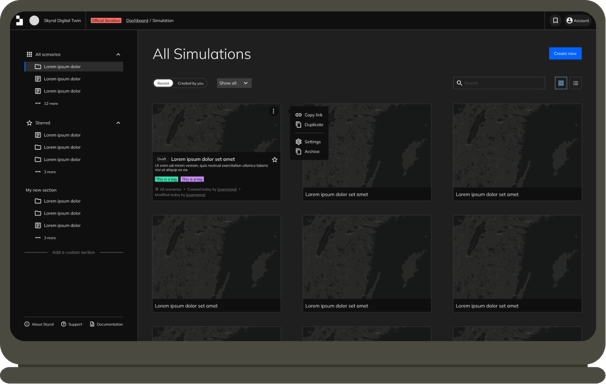The image size is (606, 384).
Task: Click the Lorem ipsum dolor set amet Draft card title
Action: point(203,159)
